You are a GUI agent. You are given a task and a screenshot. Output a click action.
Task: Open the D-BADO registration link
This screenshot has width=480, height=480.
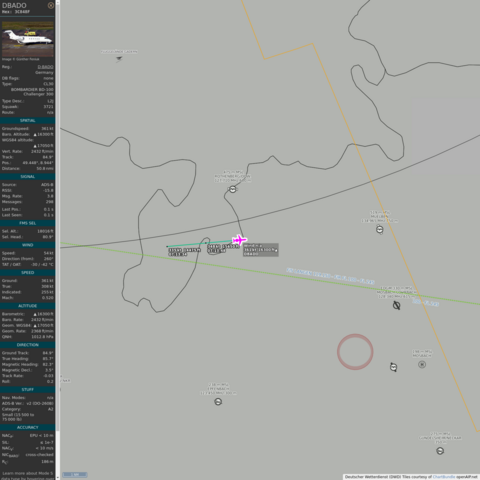(x=45, y=67)
